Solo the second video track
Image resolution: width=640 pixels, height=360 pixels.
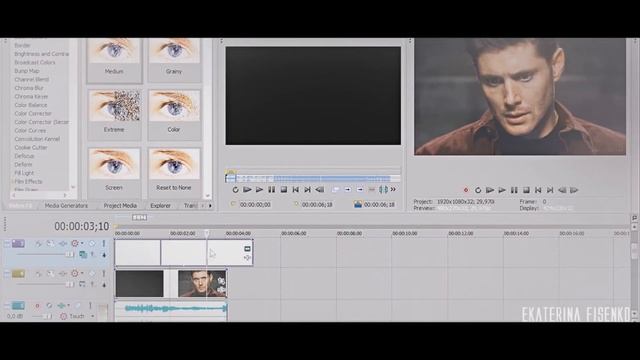[x=104, y=274]
